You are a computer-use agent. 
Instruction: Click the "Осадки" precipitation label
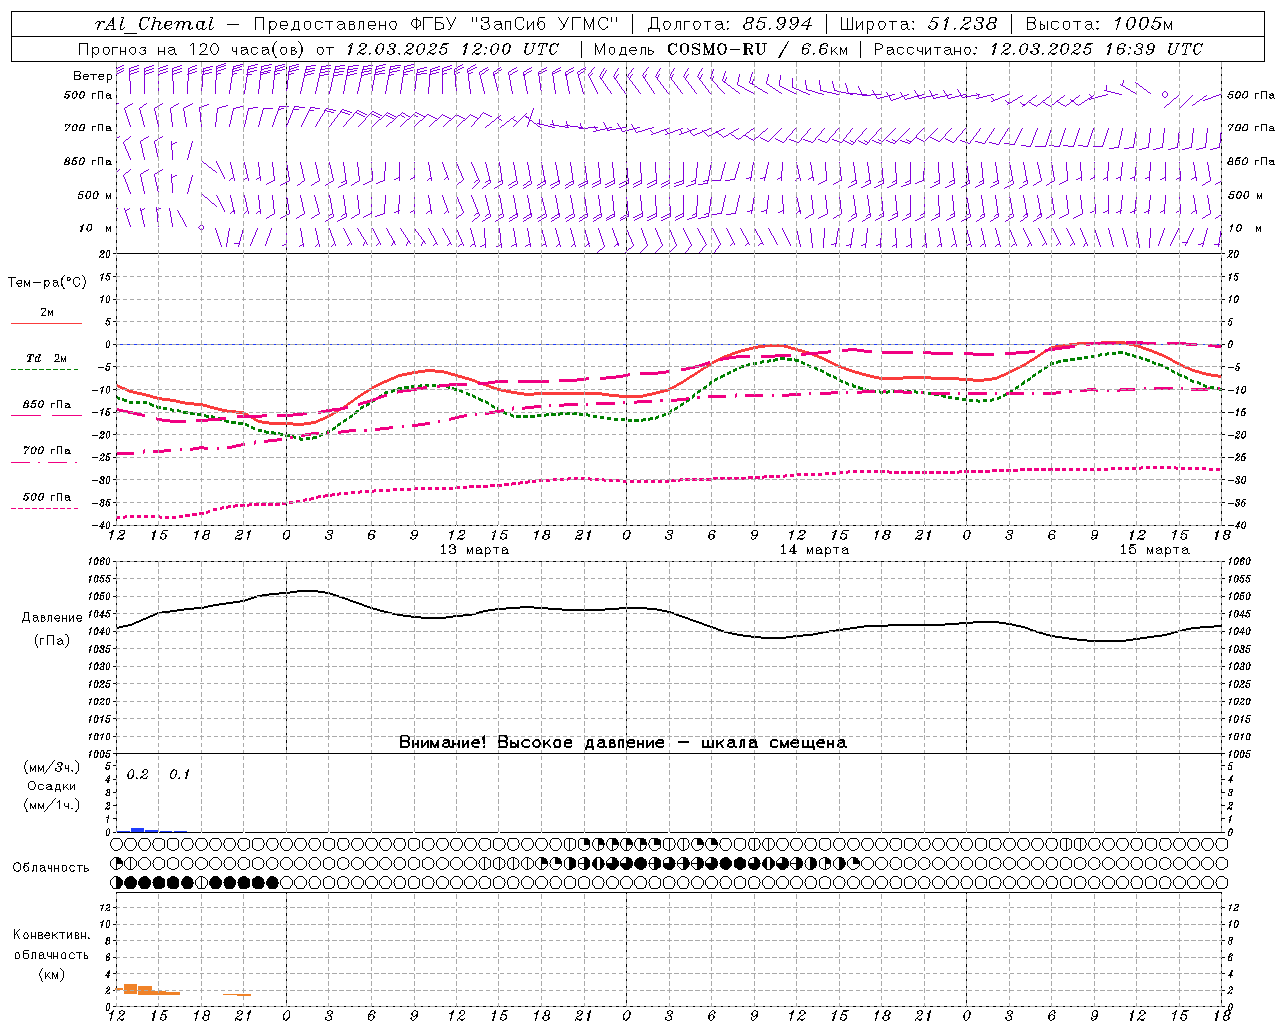[x=51, y=786]
